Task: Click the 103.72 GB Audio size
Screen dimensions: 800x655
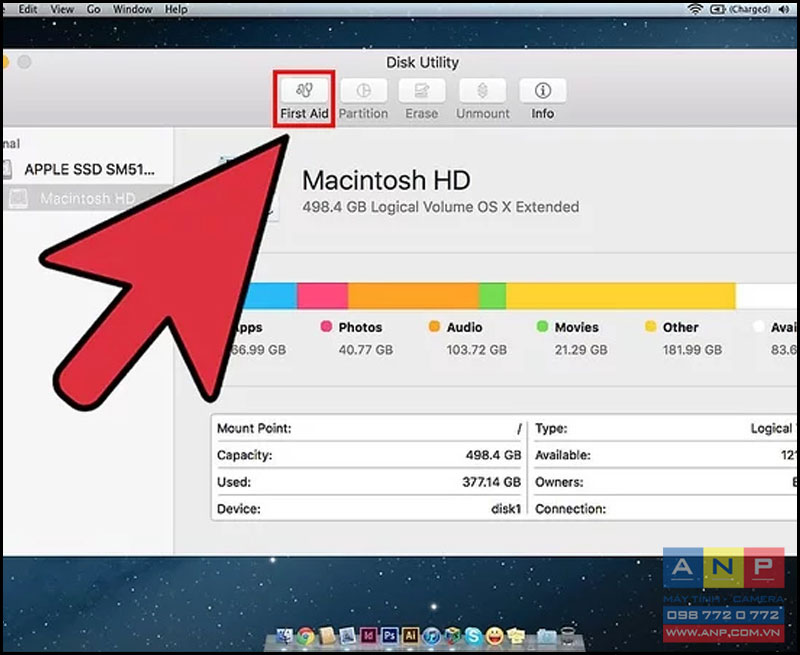Action: (x=477, y=350)
